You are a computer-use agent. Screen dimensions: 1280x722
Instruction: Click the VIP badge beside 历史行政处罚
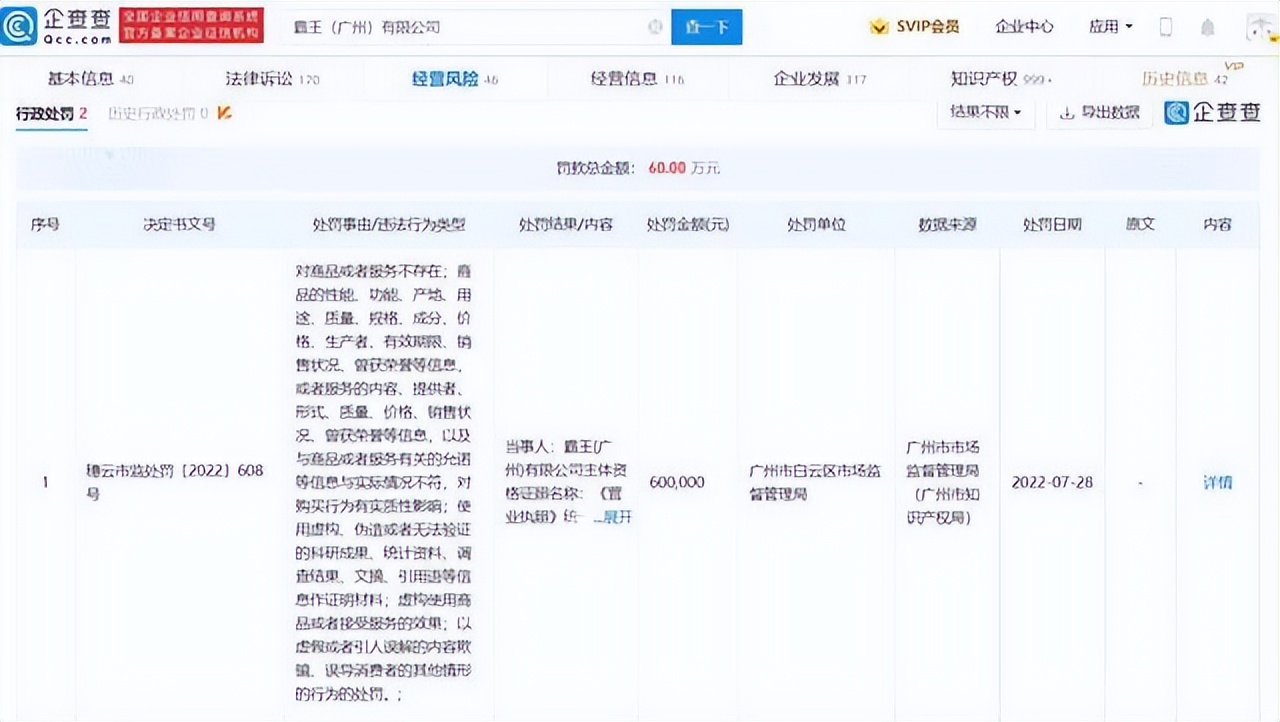click(x=225, y=113)
